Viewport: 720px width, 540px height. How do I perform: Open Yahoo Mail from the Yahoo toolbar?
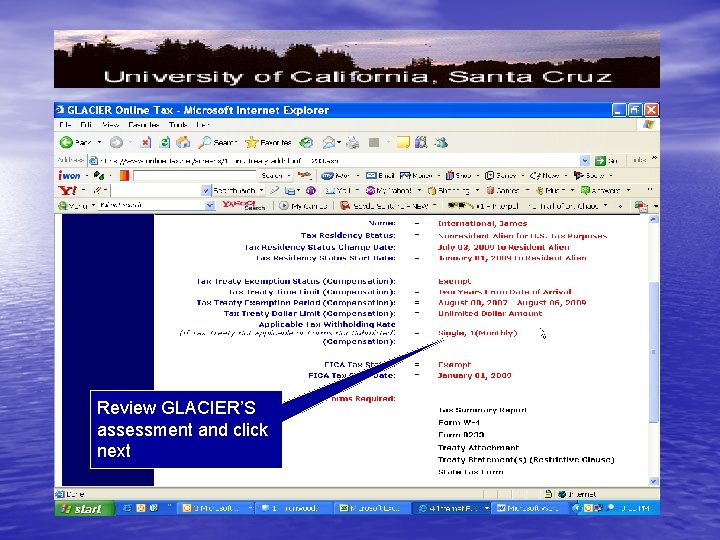338,190
